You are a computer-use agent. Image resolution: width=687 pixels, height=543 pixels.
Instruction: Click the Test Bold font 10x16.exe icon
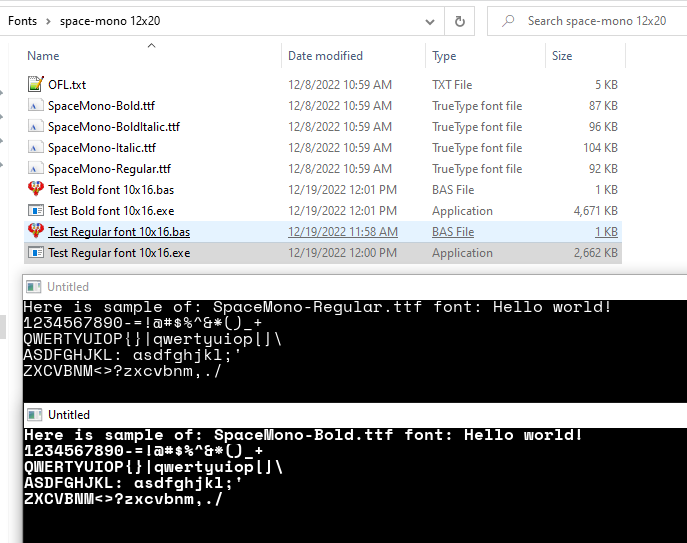pos(35,211)
